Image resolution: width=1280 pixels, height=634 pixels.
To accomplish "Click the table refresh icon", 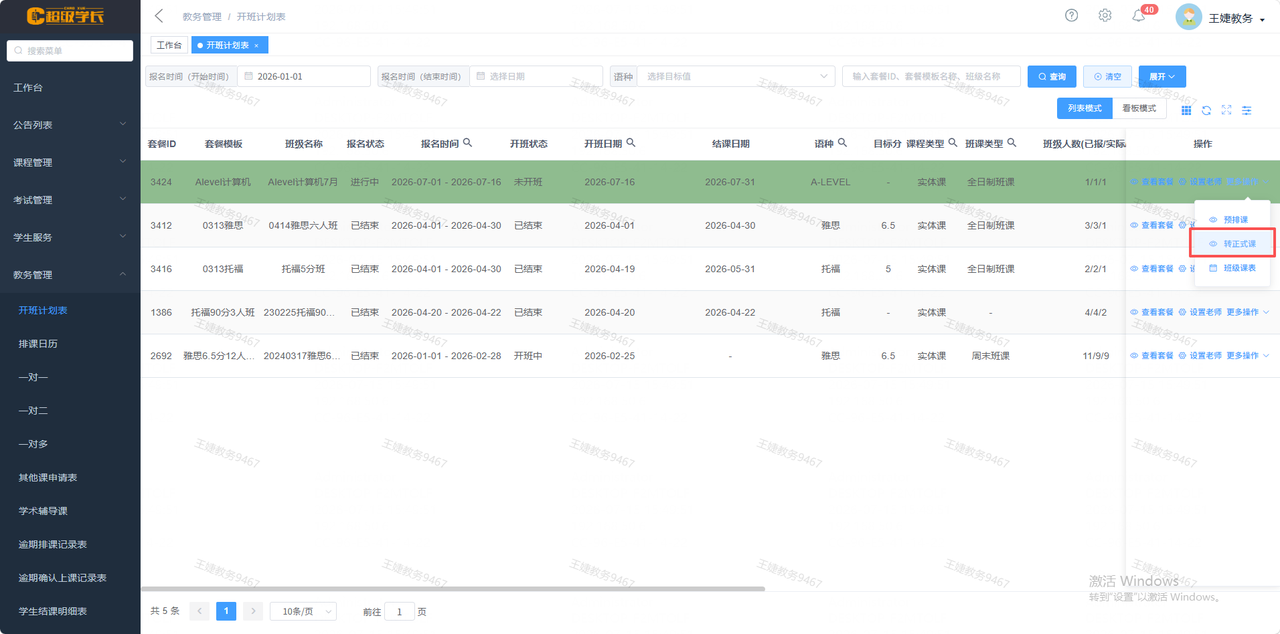I will tap(1207, 110).
